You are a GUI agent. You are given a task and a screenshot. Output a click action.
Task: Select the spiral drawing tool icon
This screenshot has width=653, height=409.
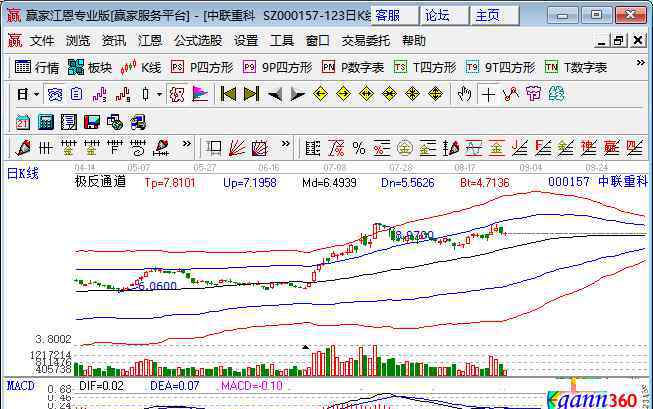(137, 148)
